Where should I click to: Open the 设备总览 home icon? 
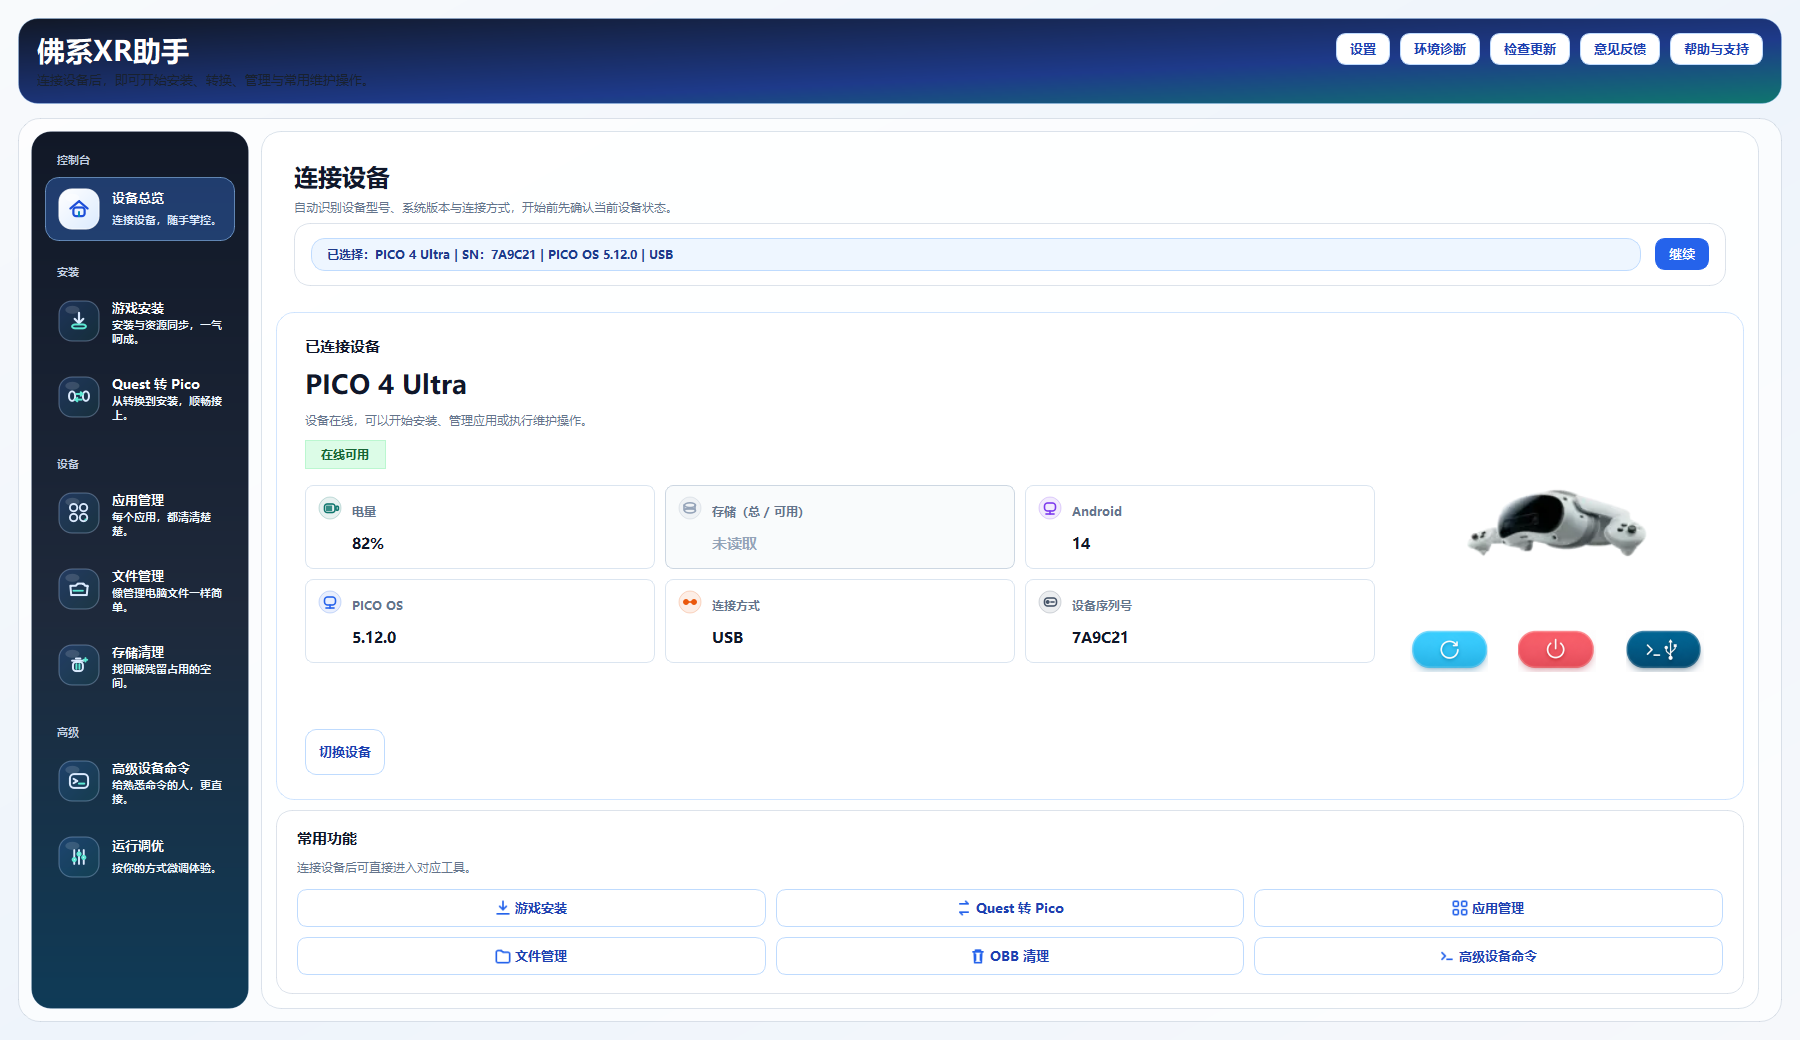point(79,209)
